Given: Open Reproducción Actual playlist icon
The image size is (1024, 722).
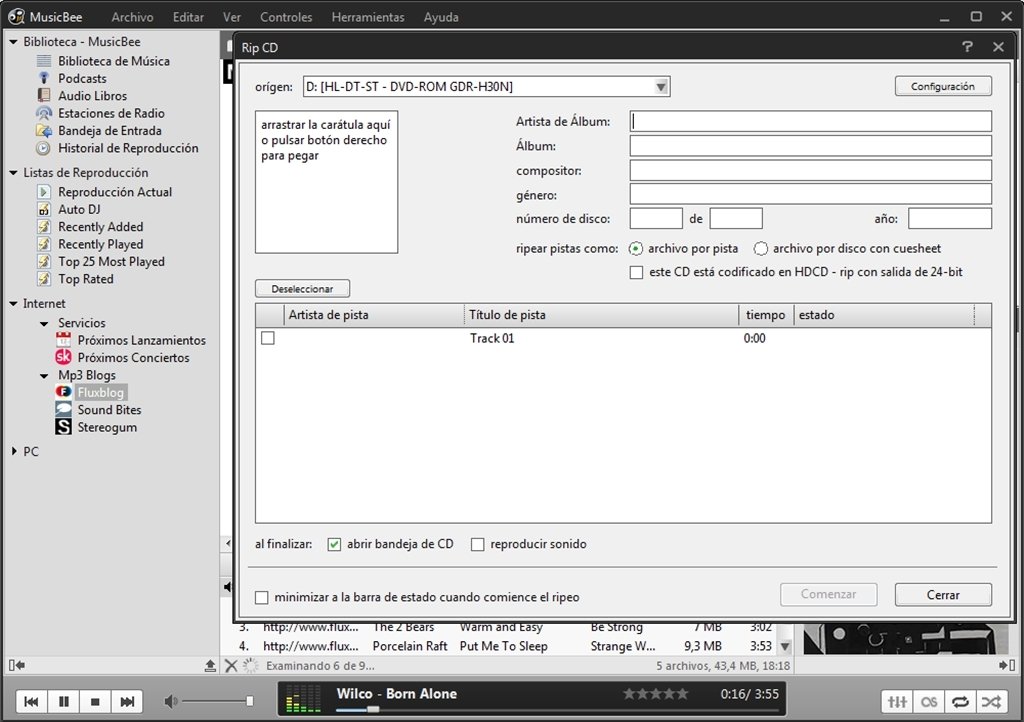Looking at the screenshot, I should tap(44, 192).
